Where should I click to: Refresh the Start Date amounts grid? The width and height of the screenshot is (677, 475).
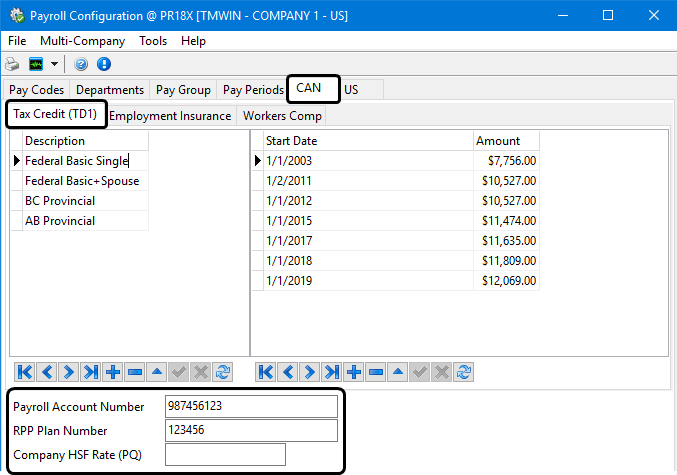click(x=463, y=372)
